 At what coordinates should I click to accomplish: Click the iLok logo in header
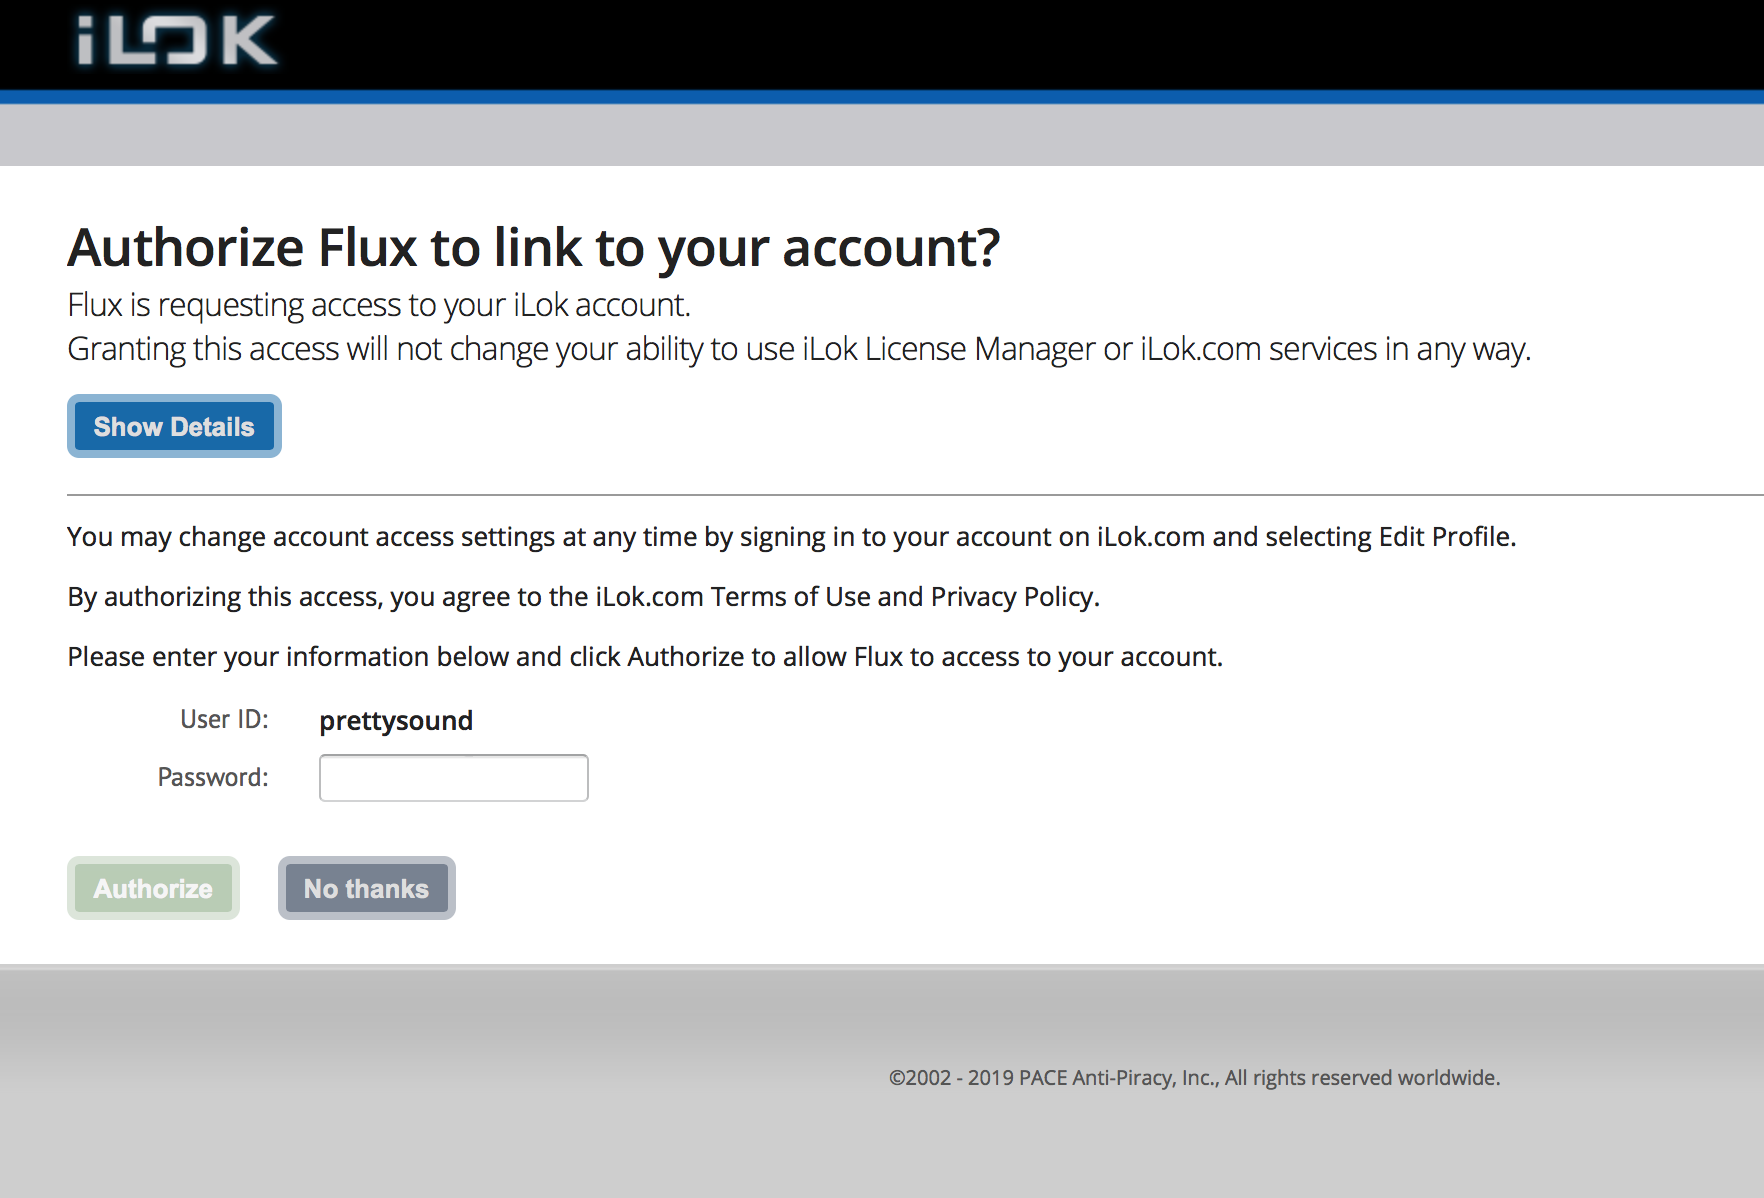pyautogui.click(x=177, y=41)
